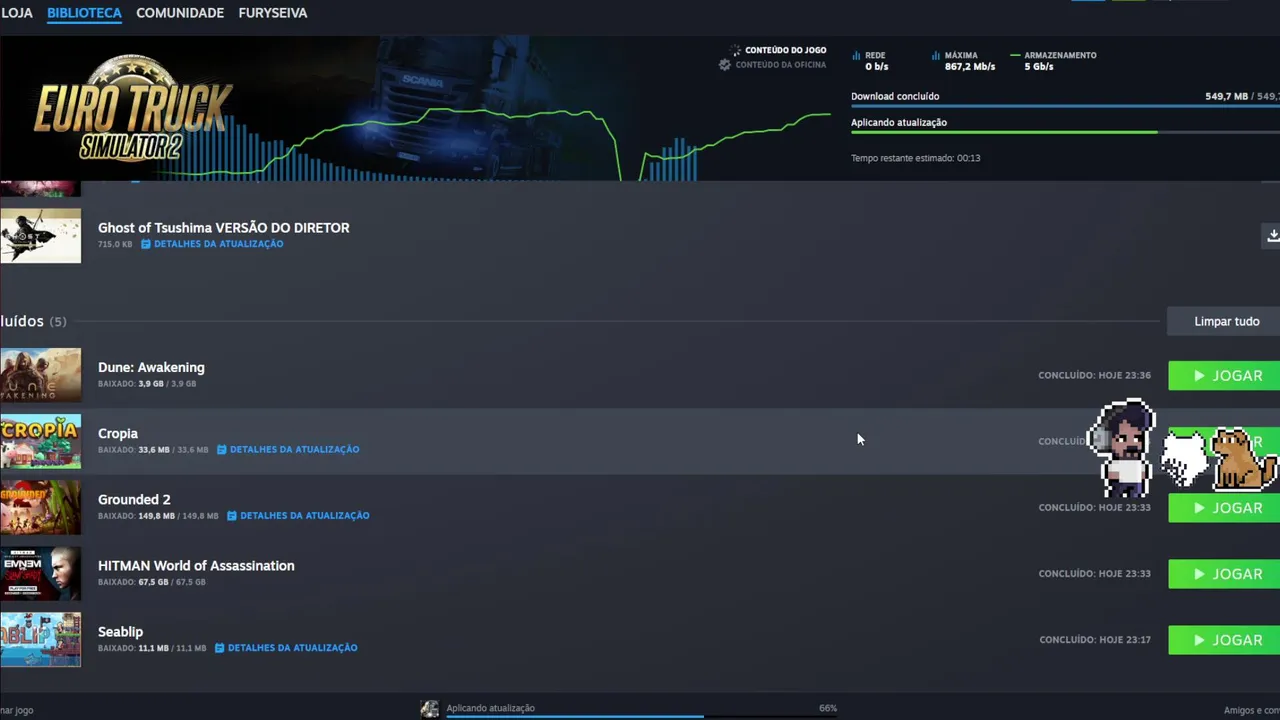Open the Seablip thumbnail
The height and width of the screenshot is (720, 1280).
pyautogui.click(x=40, y=639)
